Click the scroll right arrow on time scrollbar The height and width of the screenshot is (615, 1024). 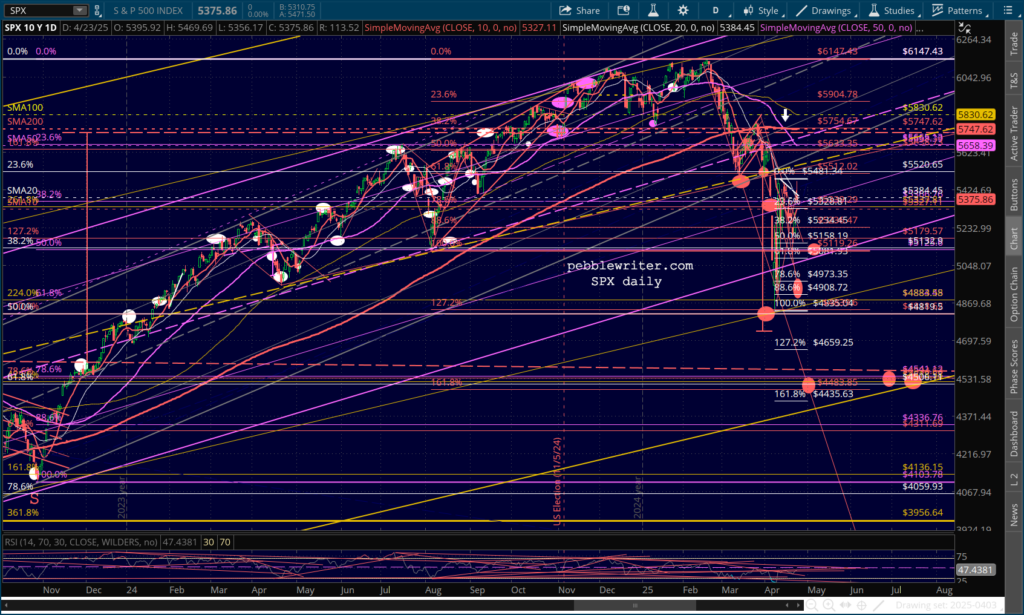tap(798, 605)
